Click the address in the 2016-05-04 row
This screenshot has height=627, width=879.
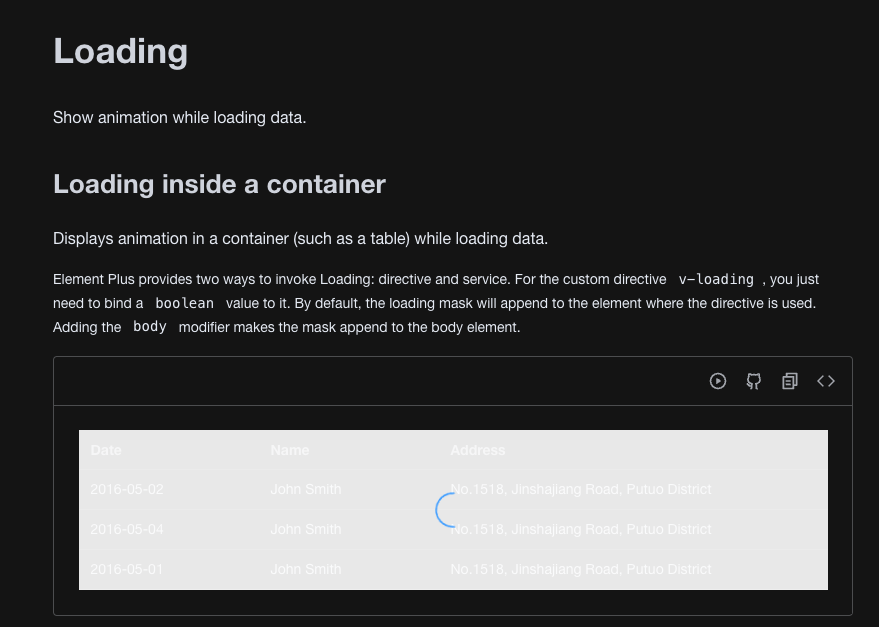pos(581,529)
